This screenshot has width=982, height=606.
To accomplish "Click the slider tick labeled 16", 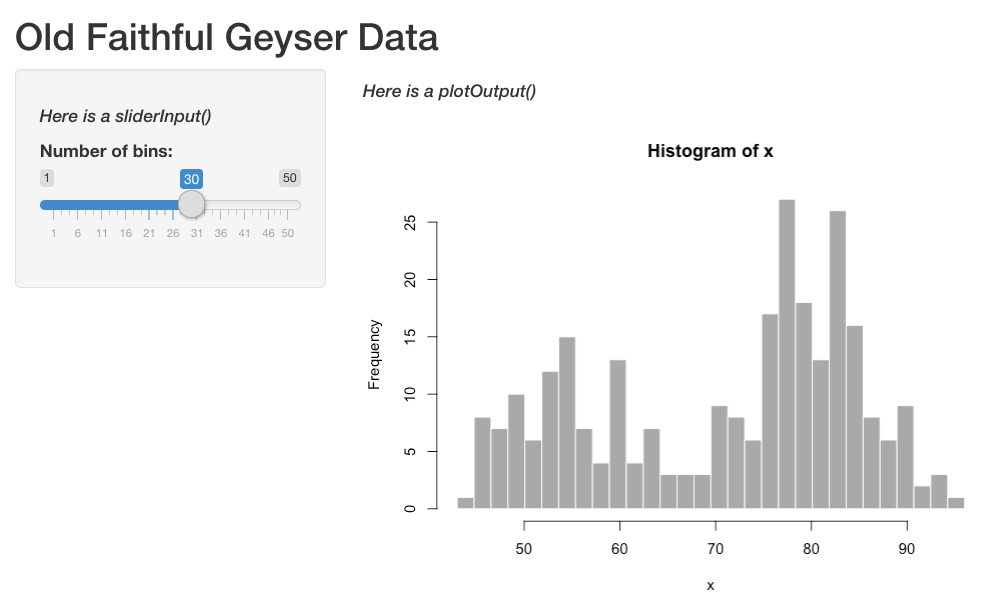I will 125,233.
